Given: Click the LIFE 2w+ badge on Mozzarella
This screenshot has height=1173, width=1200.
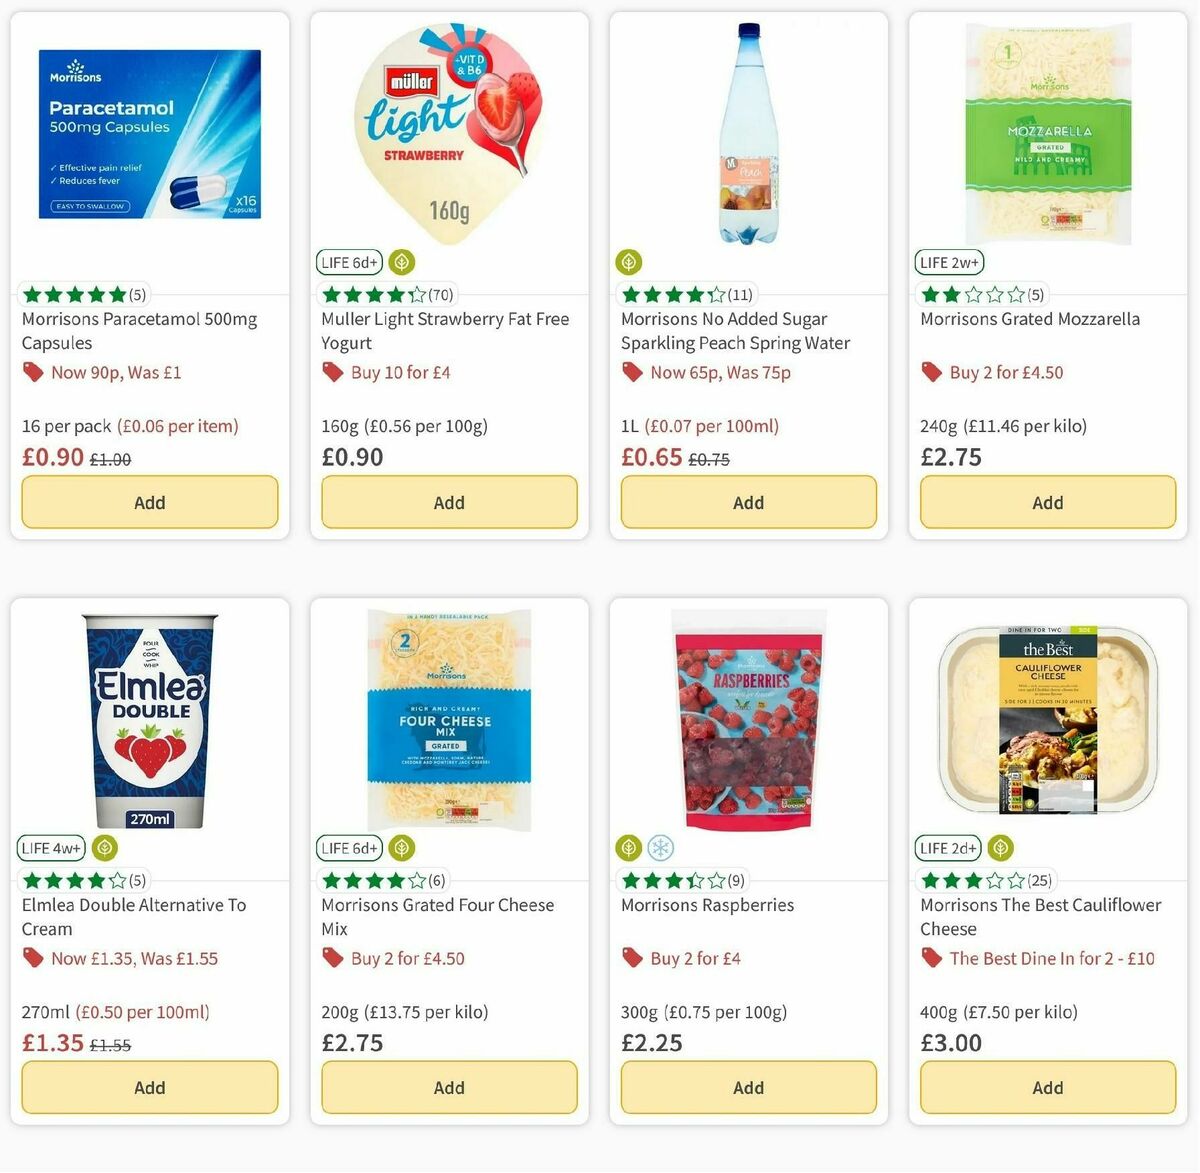Looking at the screenshot, I should point(948,262).
